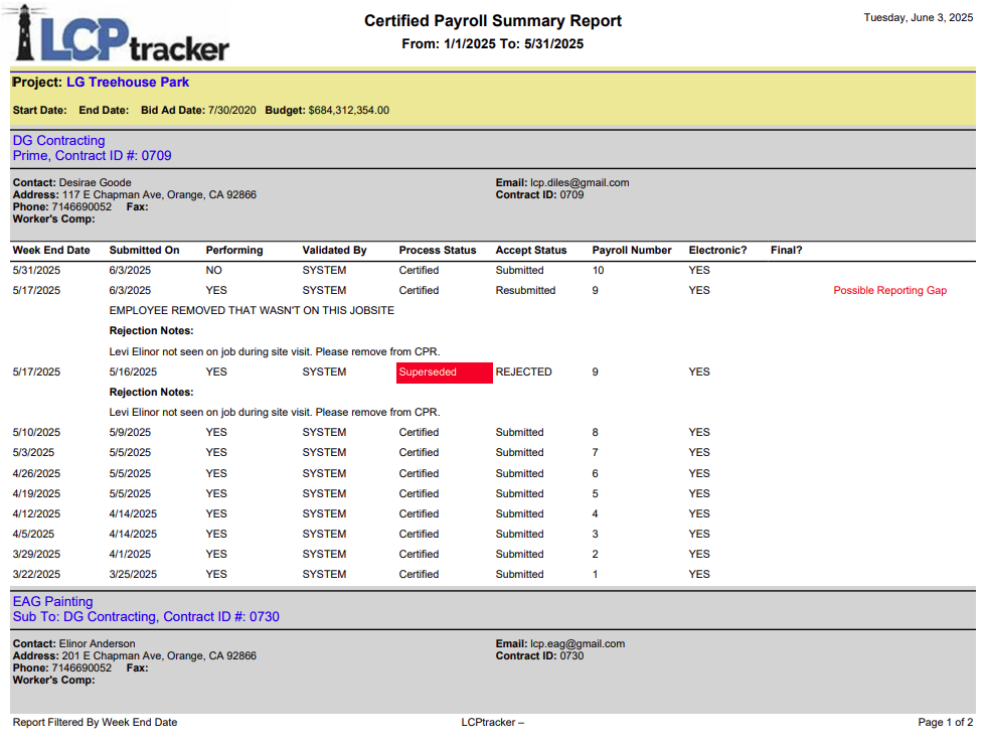Click the Possible Reporting Gap warning
Viewport: 984px width, 739px height.
(x=889, y=290)
